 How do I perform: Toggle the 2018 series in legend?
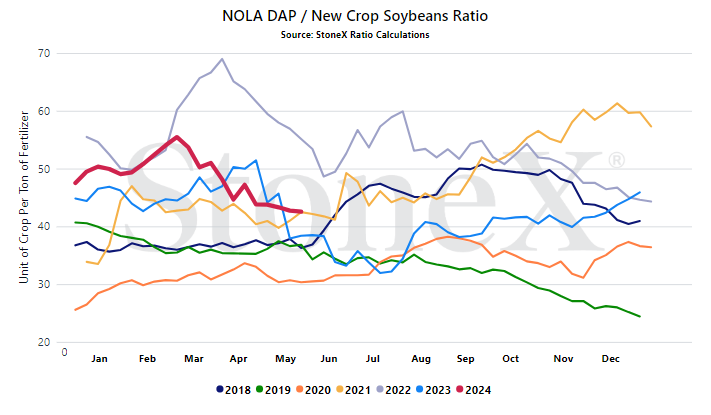pos(234,390)
